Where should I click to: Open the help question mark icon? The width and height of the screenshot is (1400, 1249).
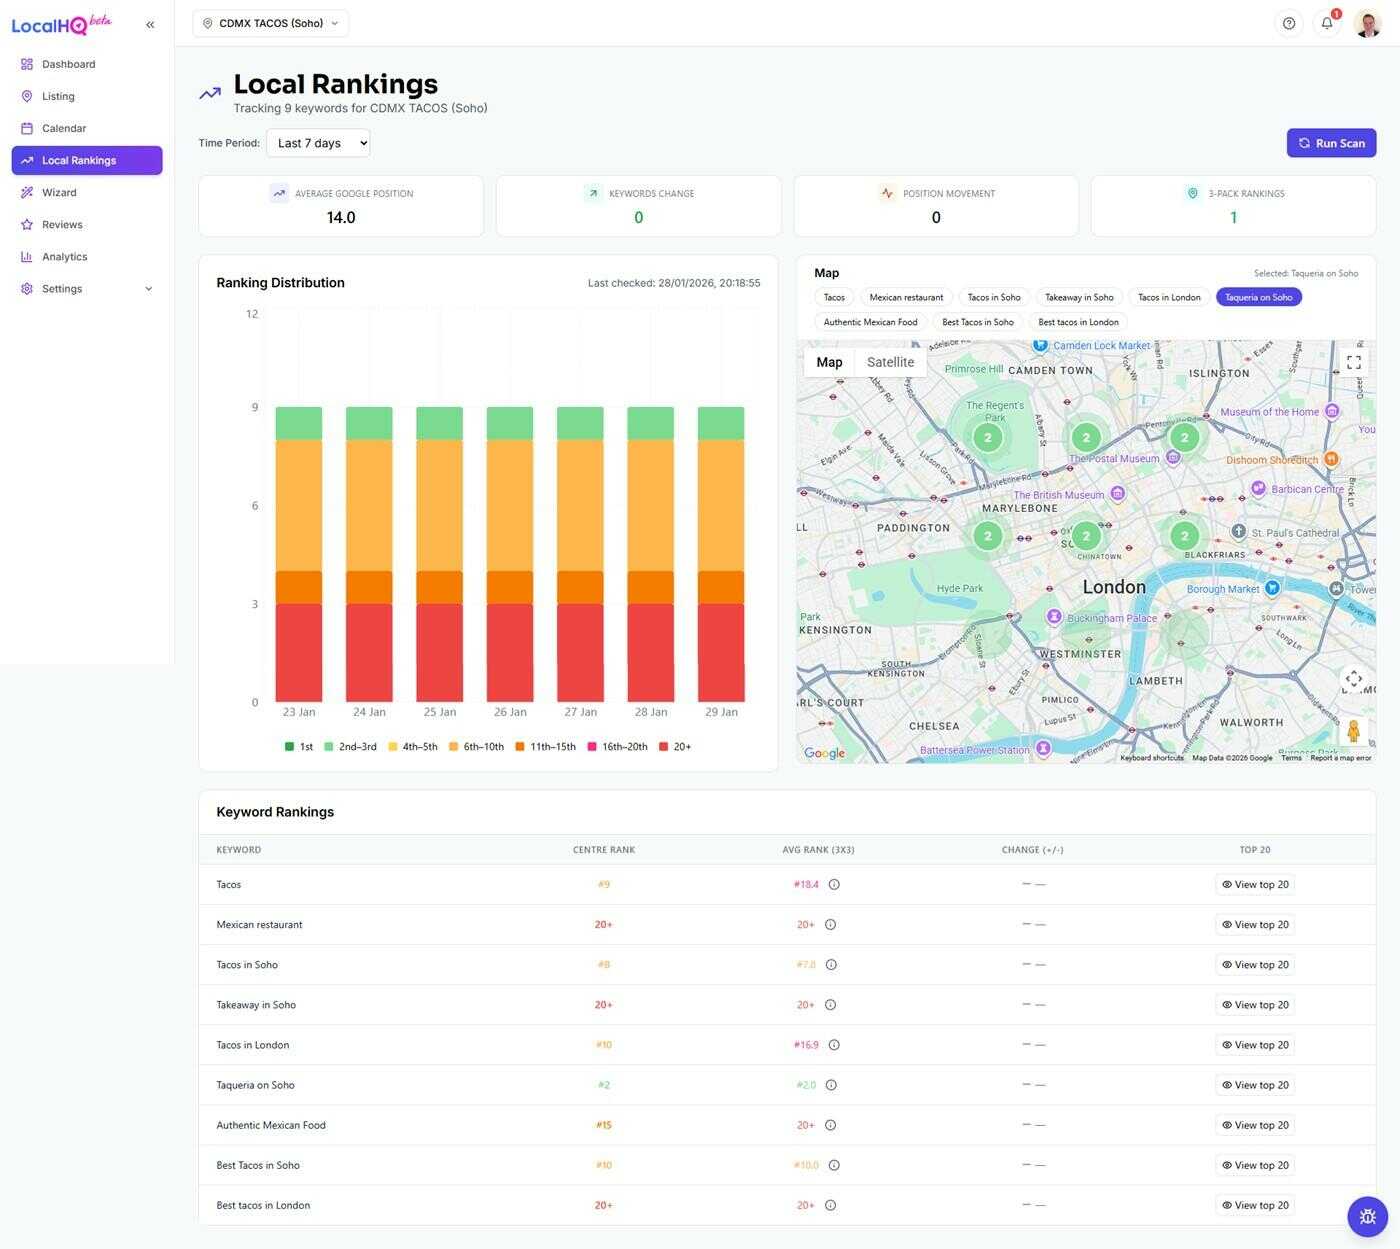click(1289, 23)
